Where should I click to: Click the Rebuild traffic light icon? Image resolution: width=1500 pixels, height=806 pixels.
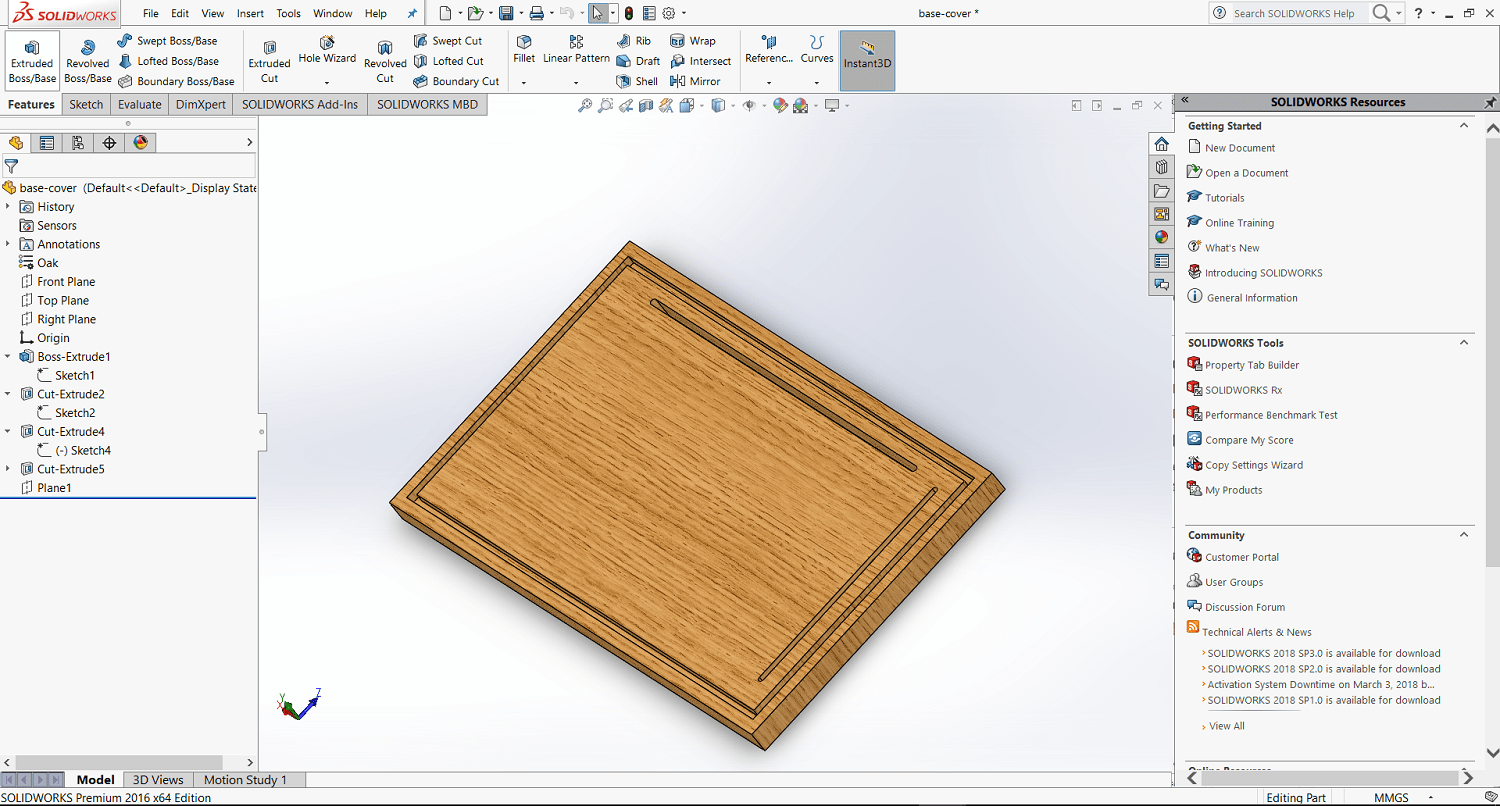coord(628,13)
